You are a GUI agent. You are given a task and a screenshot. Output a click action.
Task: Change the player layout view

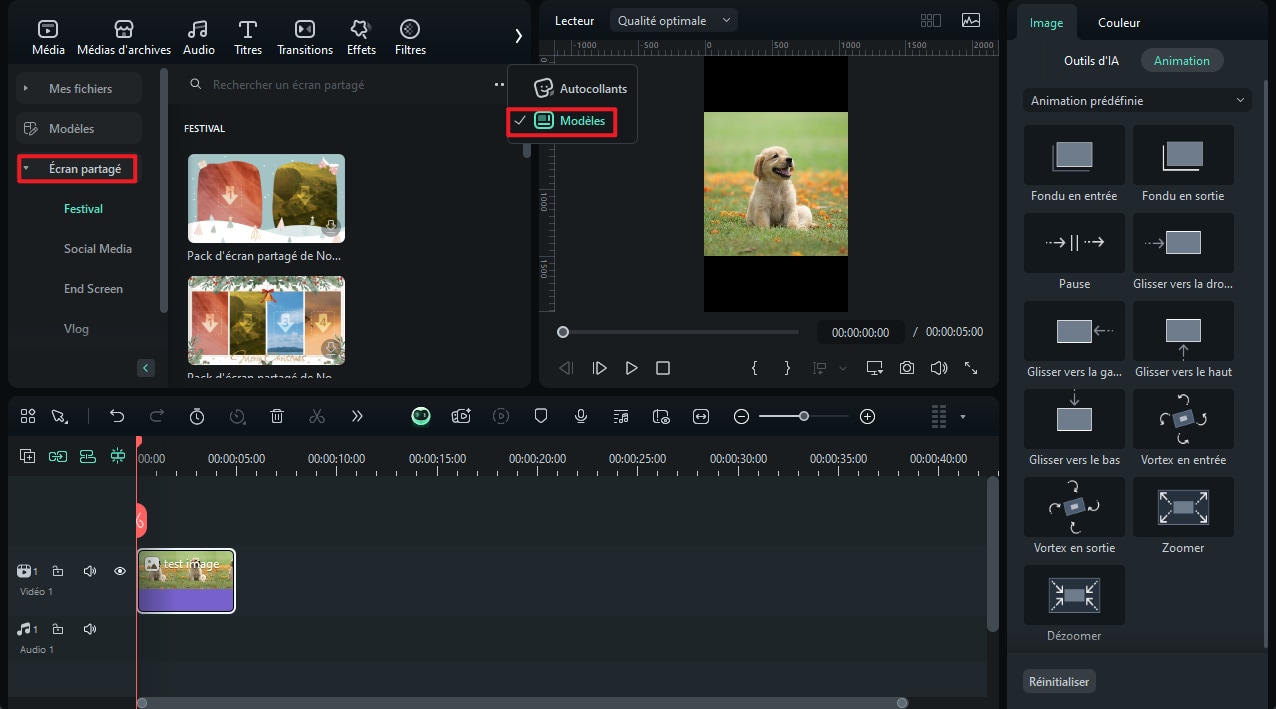931,20
